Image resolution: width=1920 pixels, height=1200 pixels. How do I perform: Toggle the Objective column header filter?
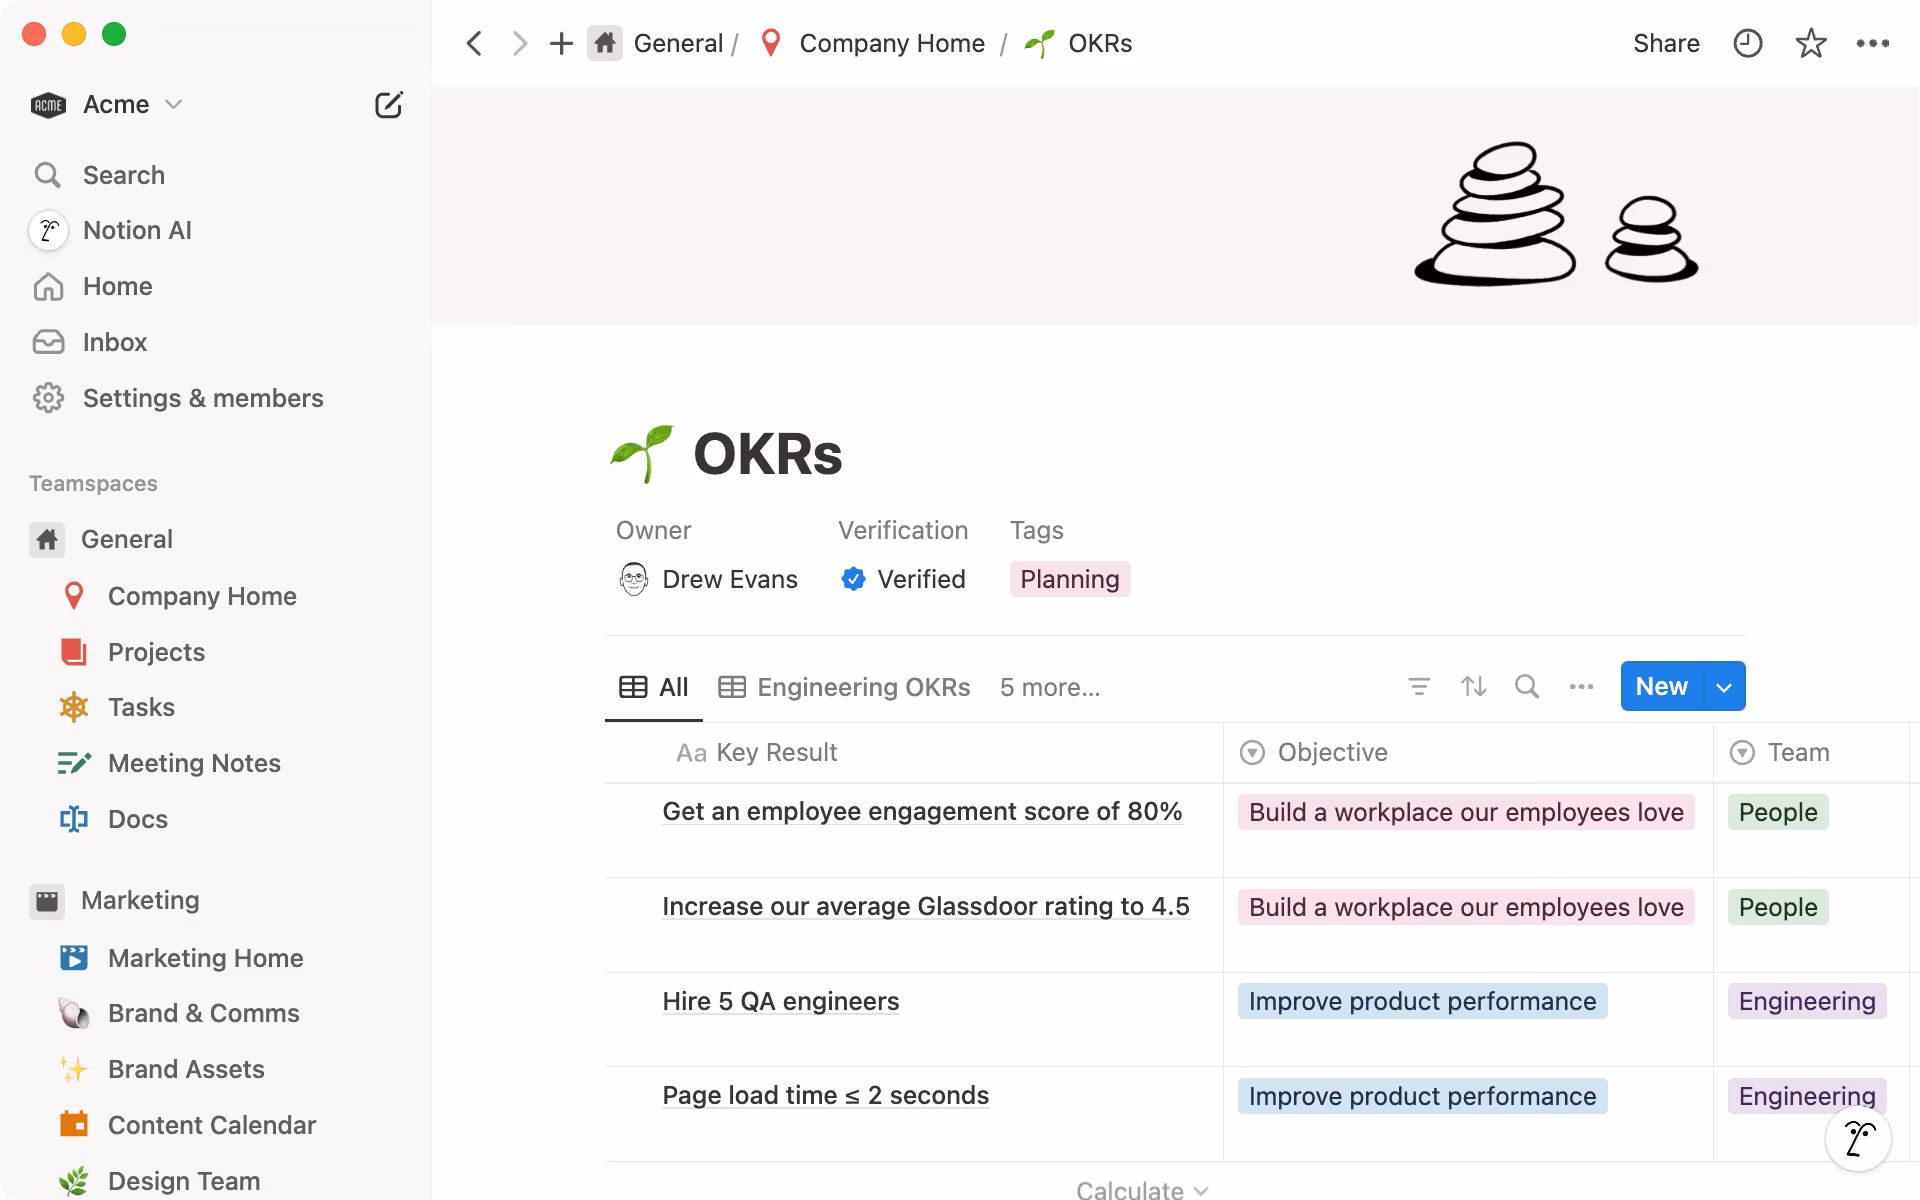pos(1252,752)
